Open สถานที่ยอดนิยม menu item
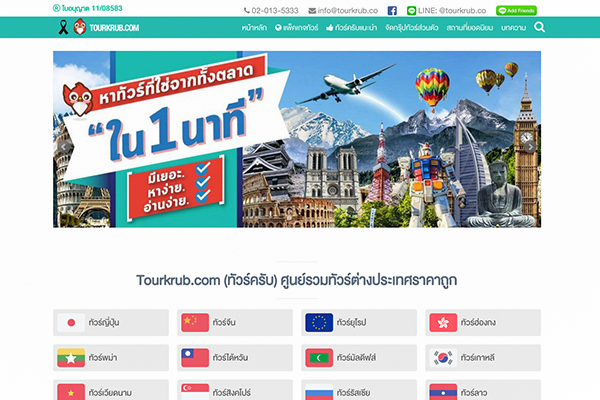This screenshot has height=400, width=600. [x=470, y=28]
